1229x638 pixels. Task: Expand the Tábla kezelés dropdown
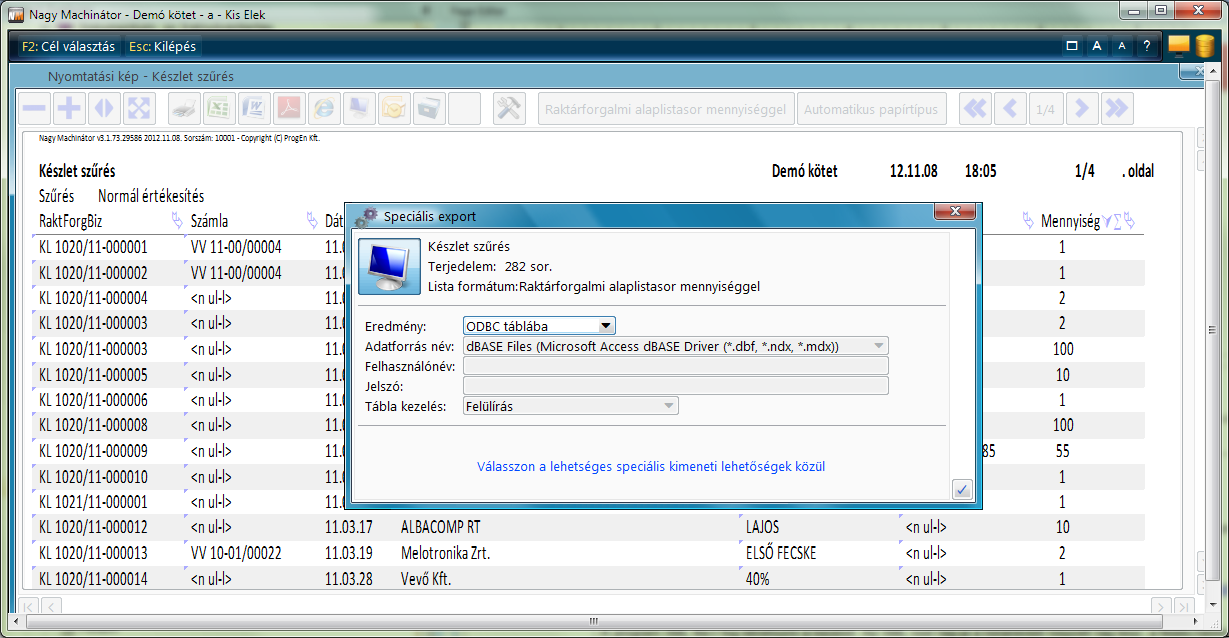668,405
